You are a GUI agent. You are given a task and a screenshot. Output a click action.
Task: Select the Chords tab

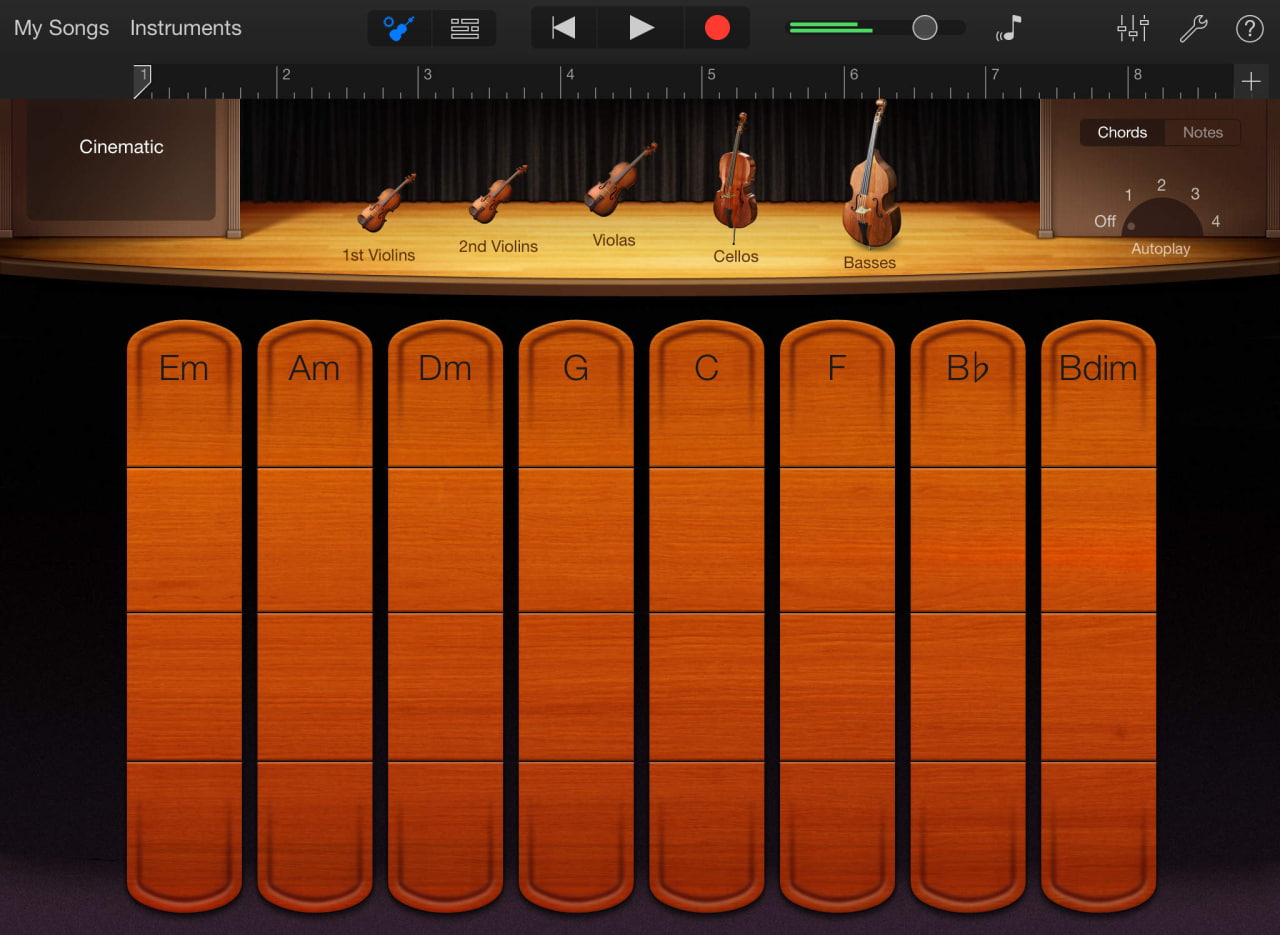[1122, 132]
